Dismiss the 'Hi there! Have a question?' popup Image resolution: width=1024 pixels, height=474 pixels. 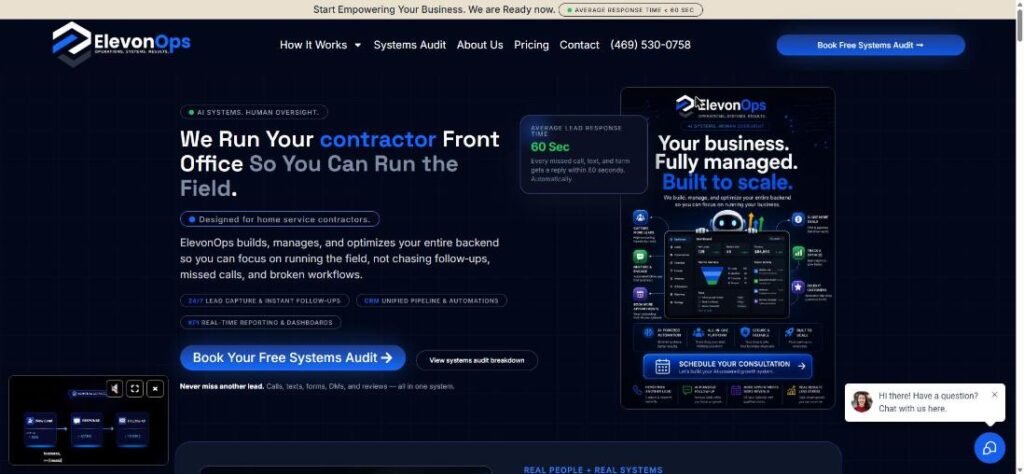994,394
